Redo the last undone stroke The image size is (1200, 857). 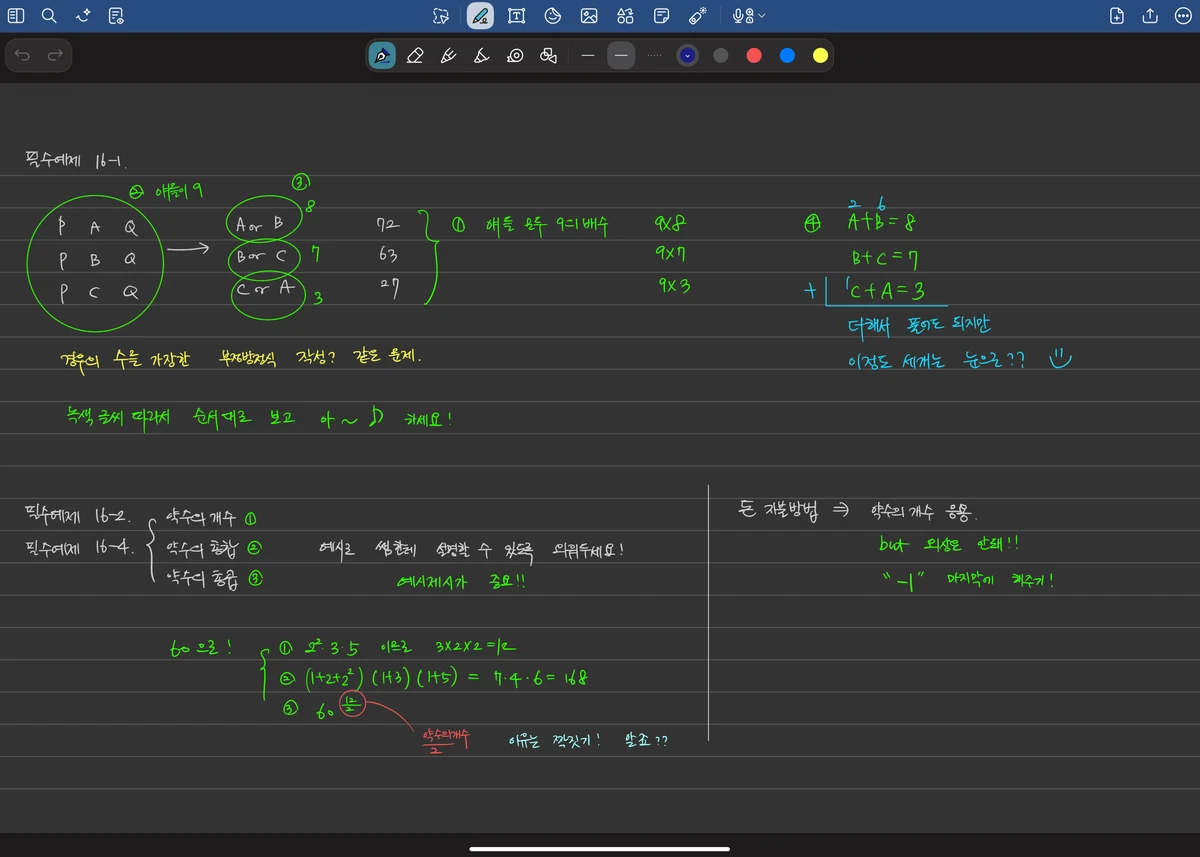(55, 56)
